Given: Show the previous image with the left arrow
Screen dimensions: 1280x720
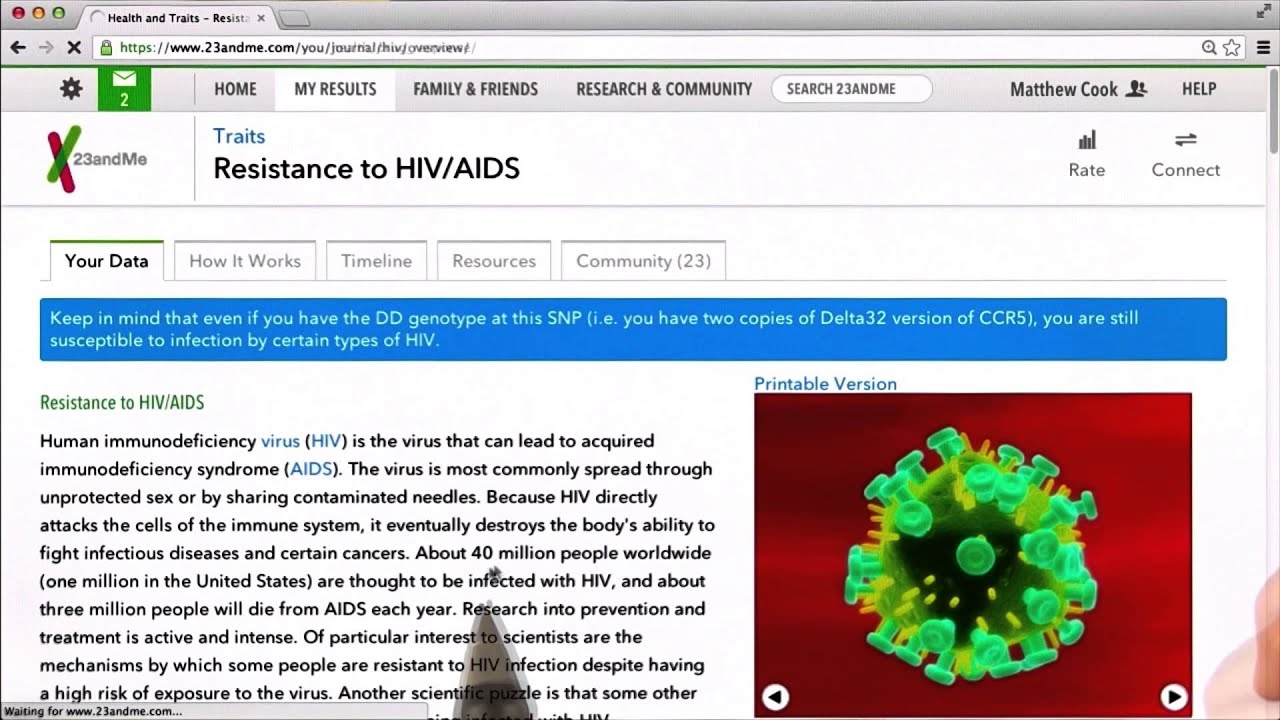Looking at the screenshot, I should click(775, 696).
